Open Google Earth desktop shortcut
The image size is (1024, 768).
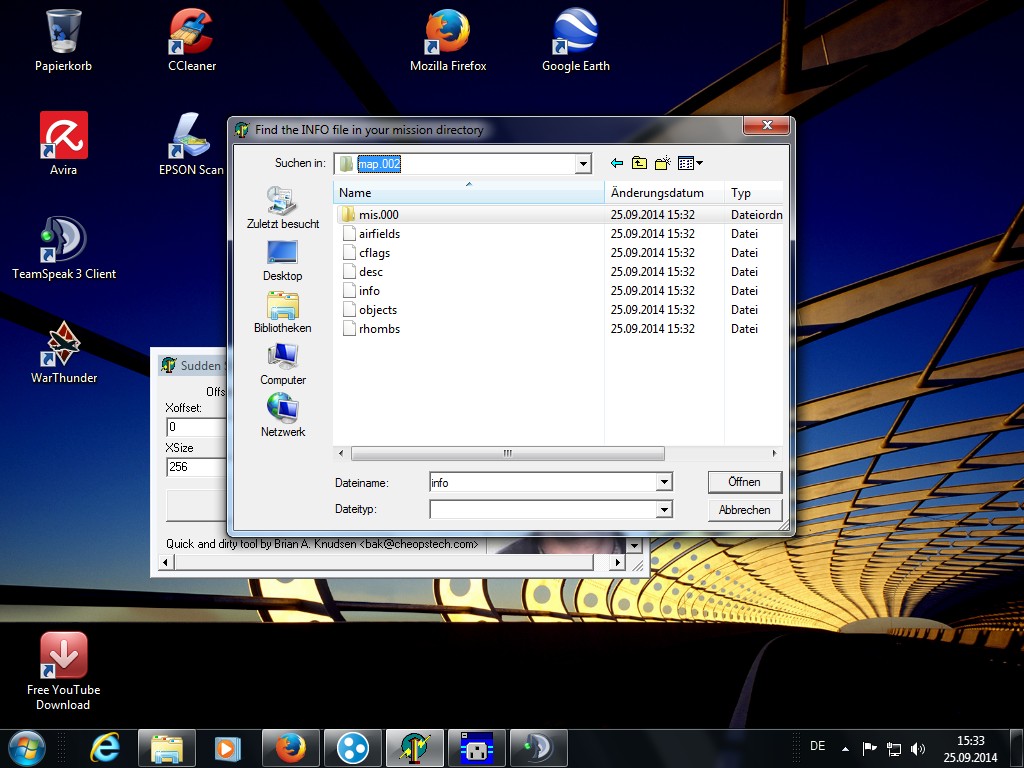pyautogui.click(x=575, y=40)
